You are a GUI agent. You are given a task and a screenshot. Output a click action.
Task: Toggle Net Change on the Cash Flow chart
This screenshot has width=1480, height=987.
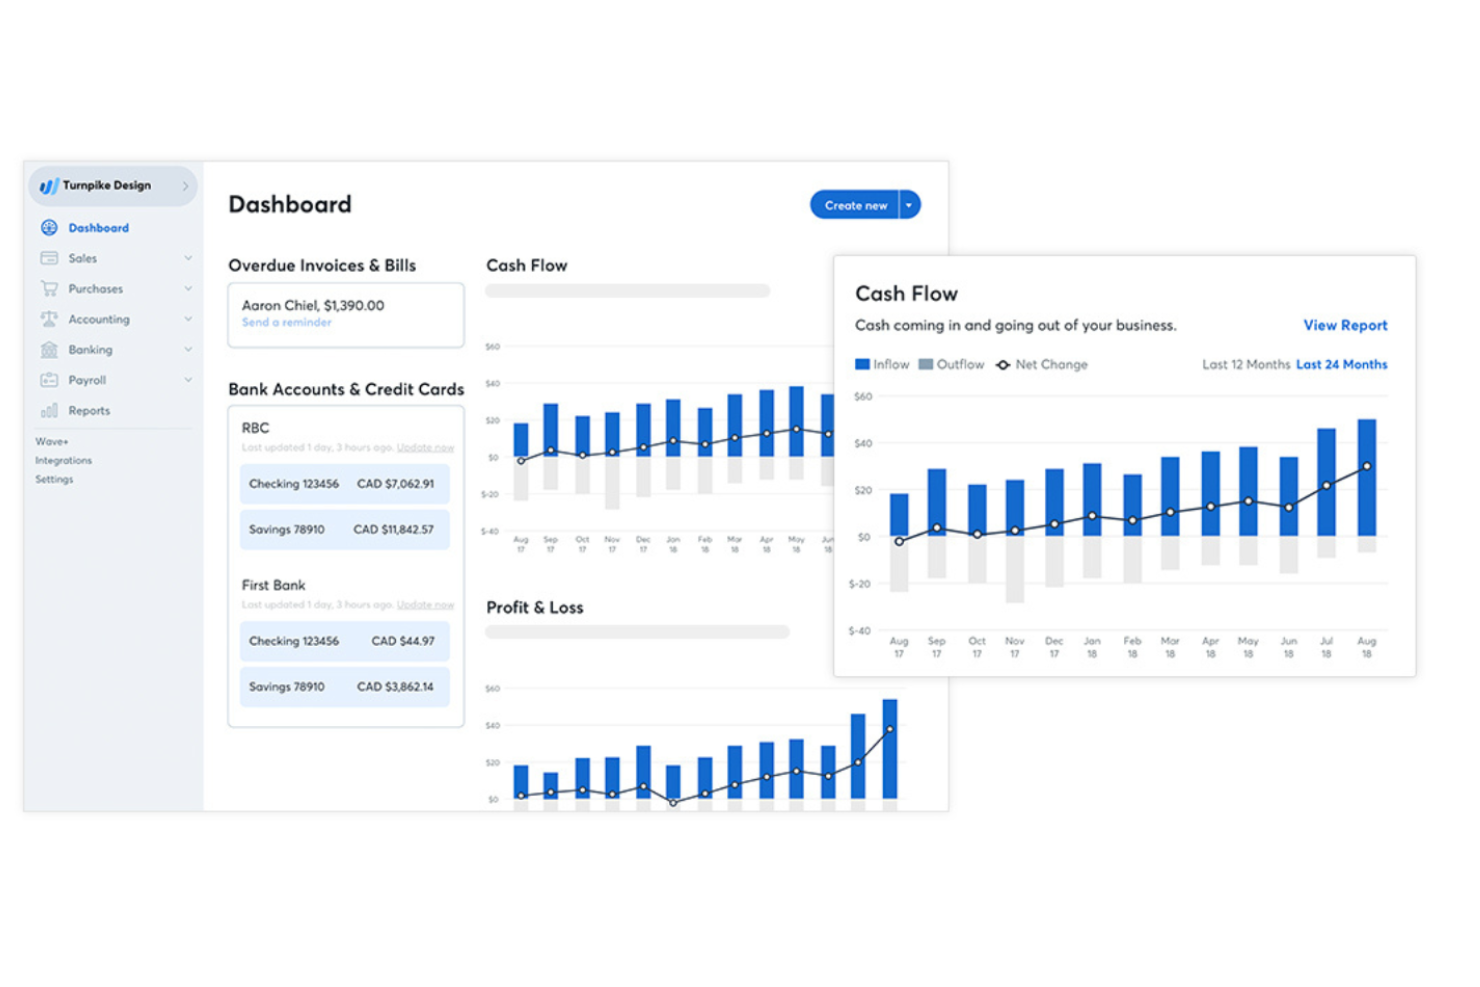point(1041,364)
